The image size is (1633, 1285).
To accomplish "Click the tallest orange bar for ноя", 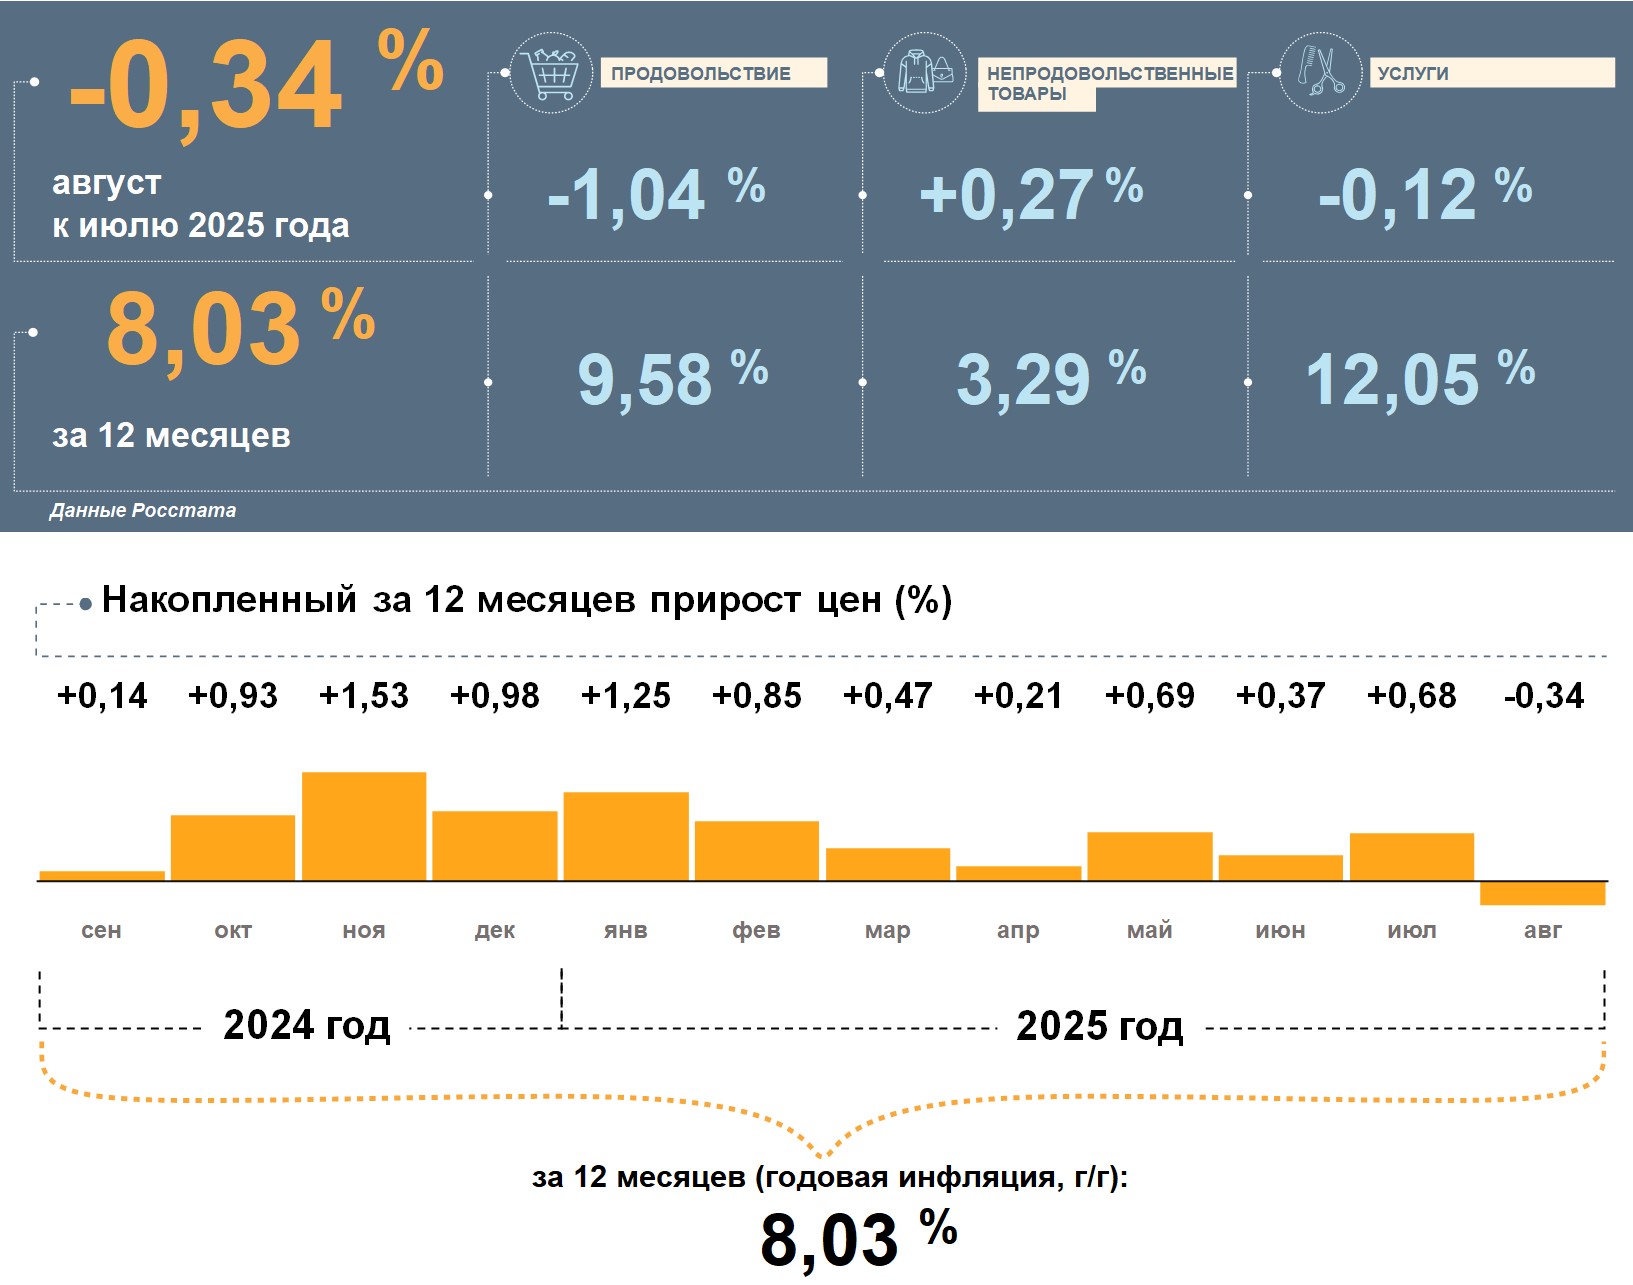I will (364, 826).
